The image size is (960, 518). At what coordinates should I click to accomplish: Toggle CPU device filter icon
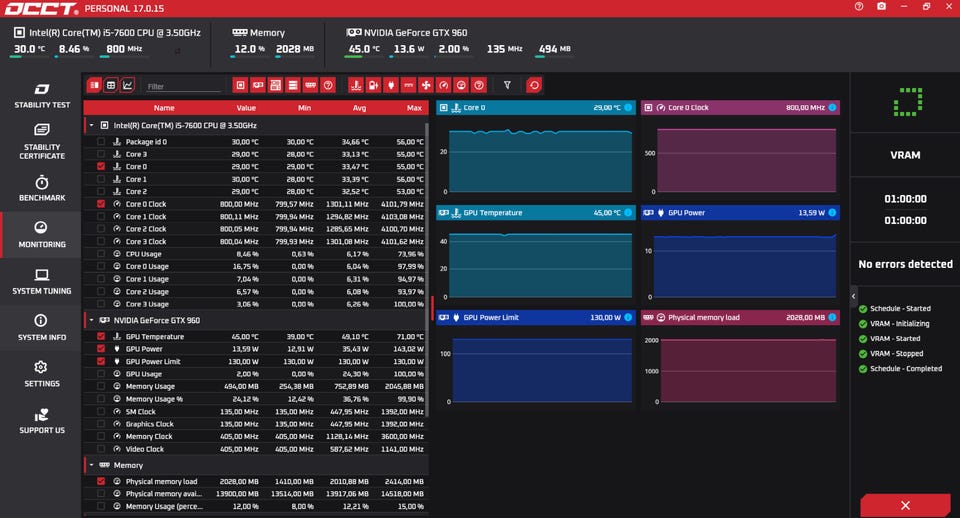click(240, 85)
